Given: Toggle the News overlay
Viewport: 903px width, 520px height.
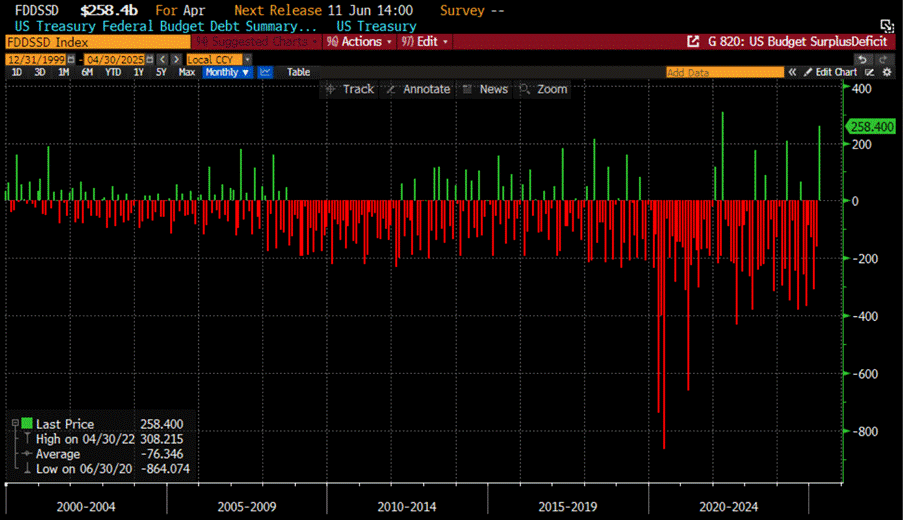Looking at the screenshot, I should click(x=485, y=89).
